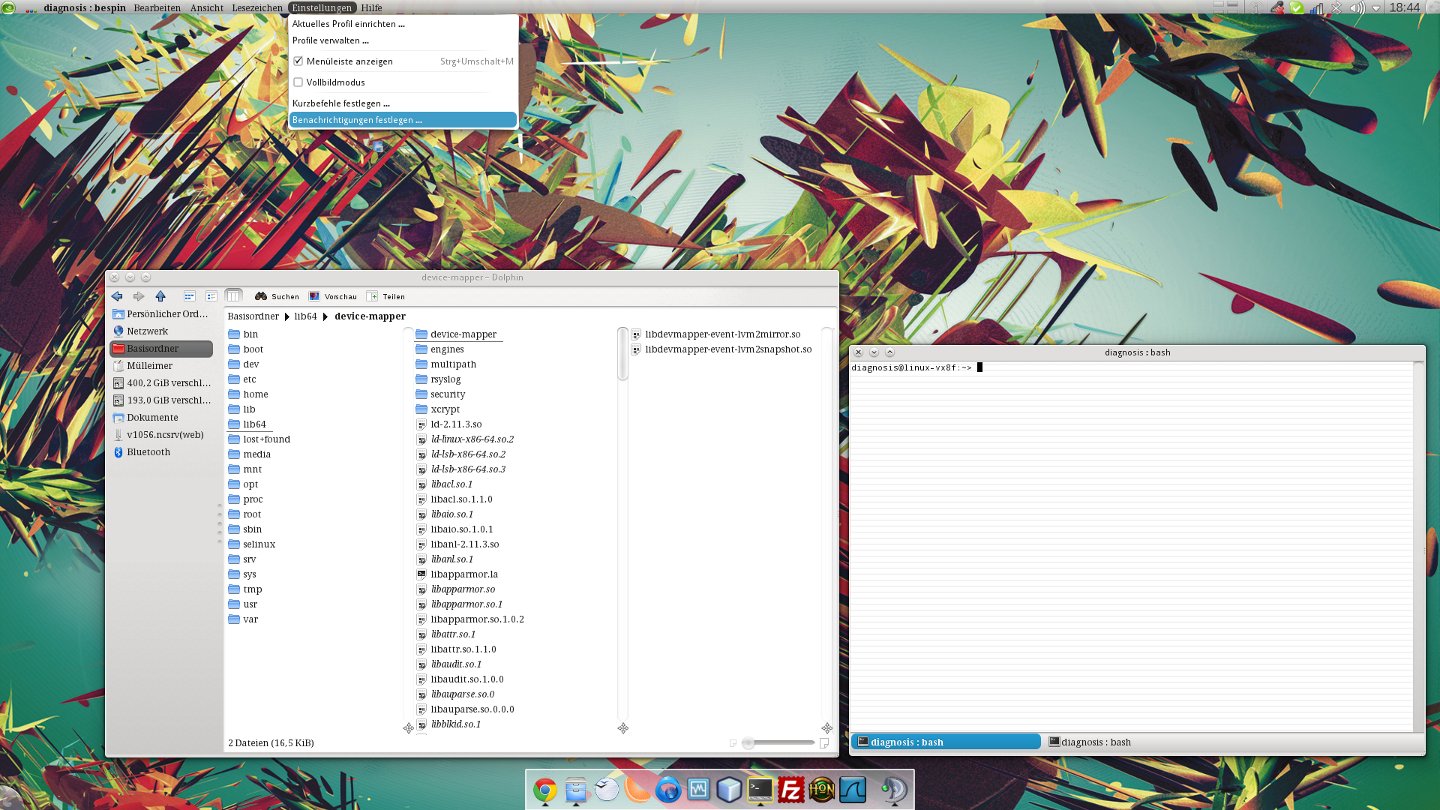
Task: Select the 193,0 GiB encrypted volume
Action: [x=161, y=400]
